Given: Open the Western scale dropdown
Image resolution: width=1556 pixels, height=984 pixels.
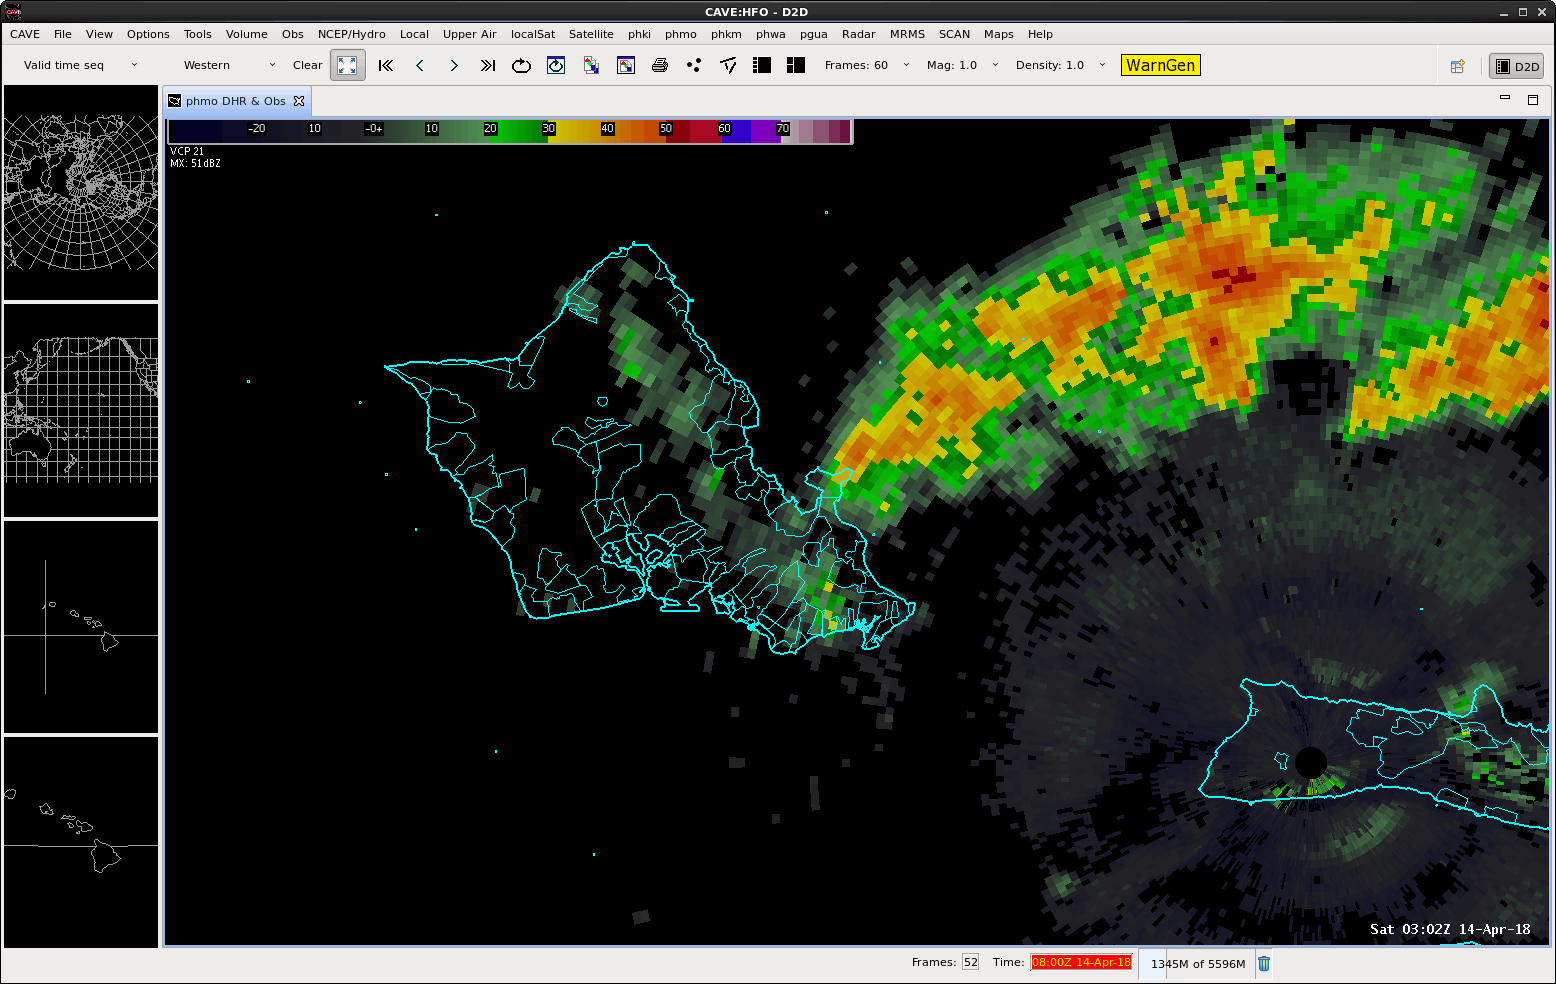Looking at the screenshot, I should coord(229,65).
